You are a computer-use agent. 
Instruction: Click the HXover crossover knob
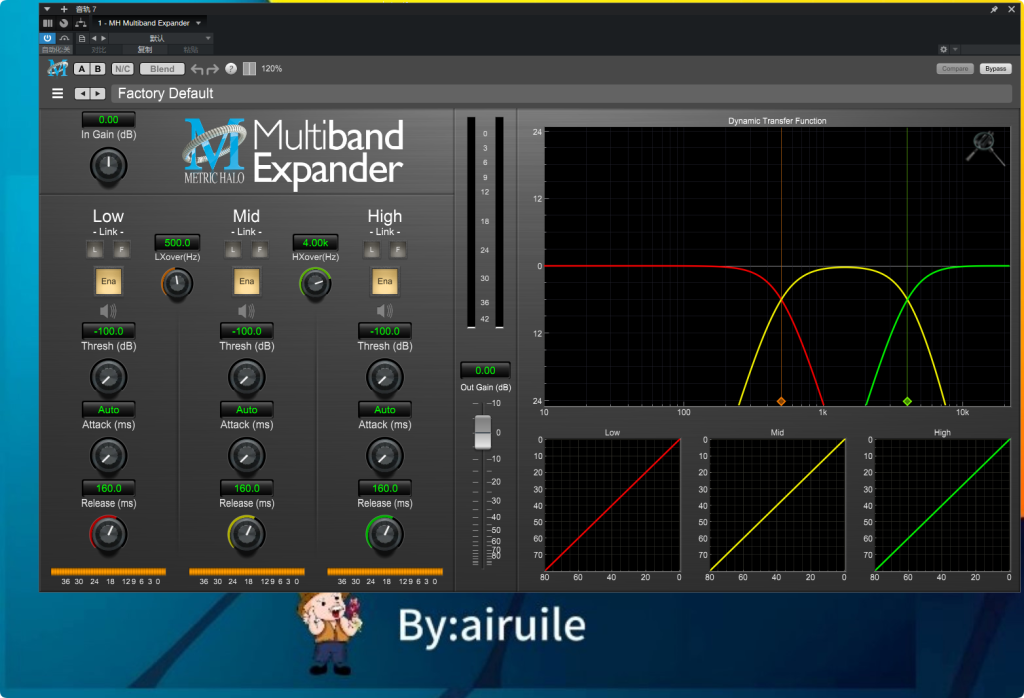tap(315, 283)
